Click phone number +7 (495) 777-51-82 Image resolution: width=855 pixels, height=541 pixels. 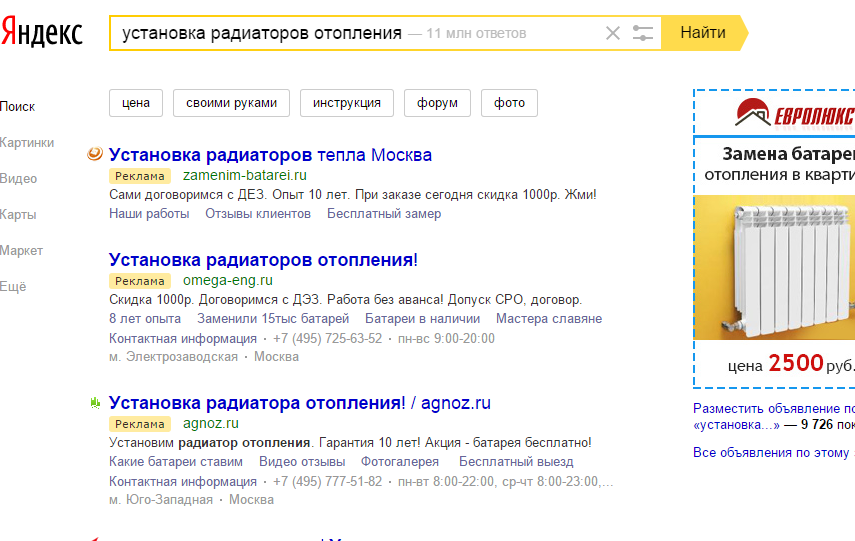click(x=328, y=482)
